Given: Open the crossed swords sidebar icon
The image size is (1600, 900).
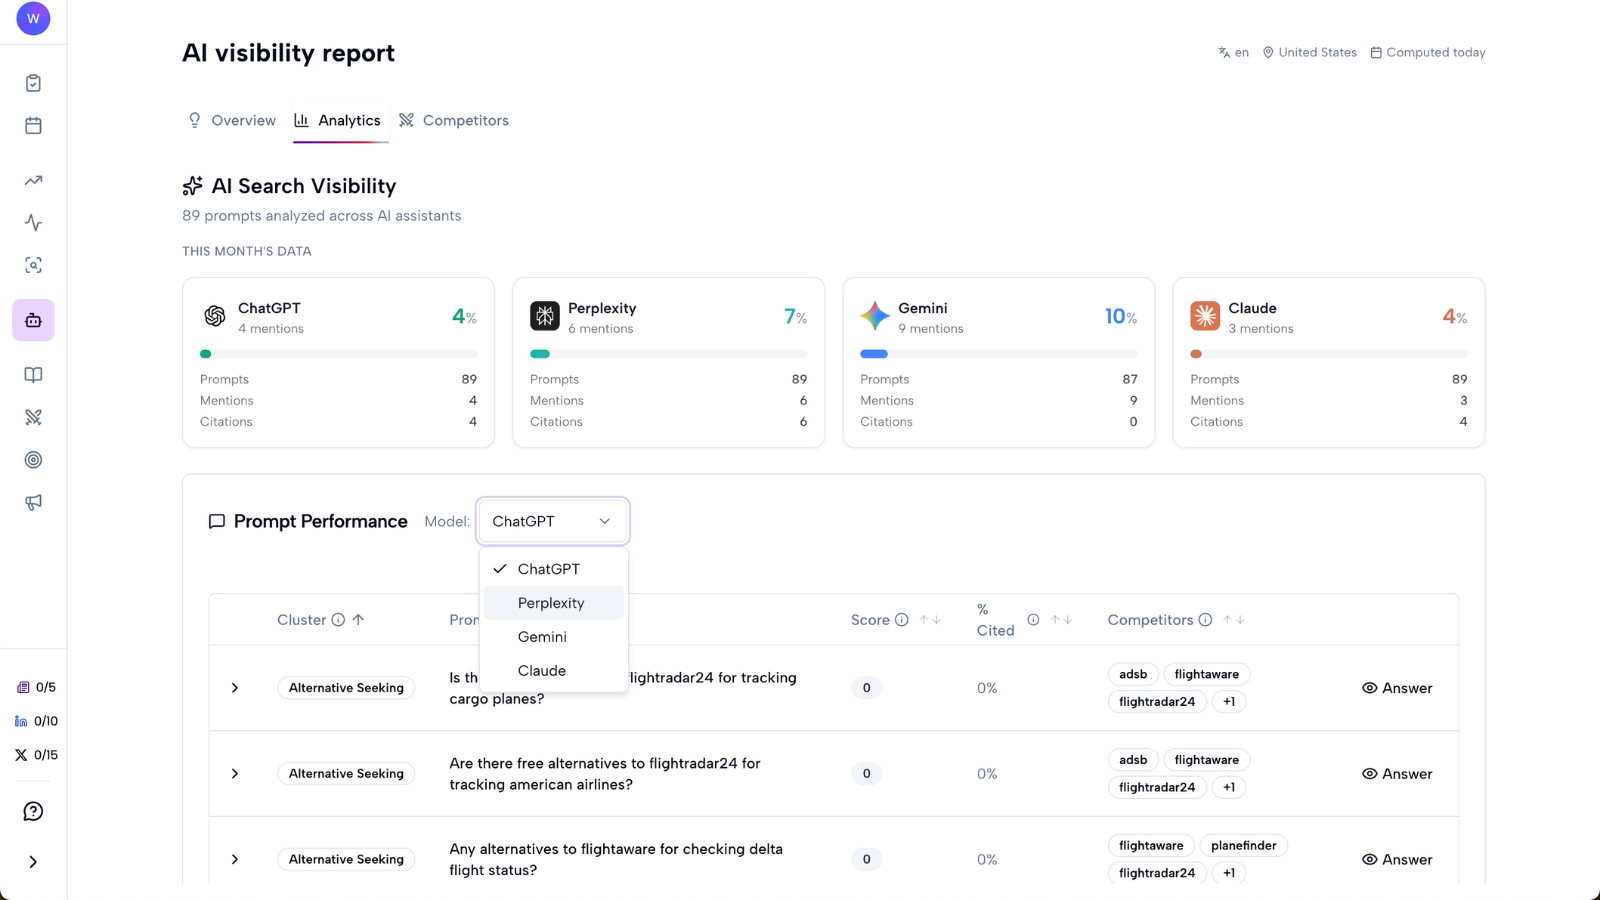Looking at the screenshot, I should point(33,417).
